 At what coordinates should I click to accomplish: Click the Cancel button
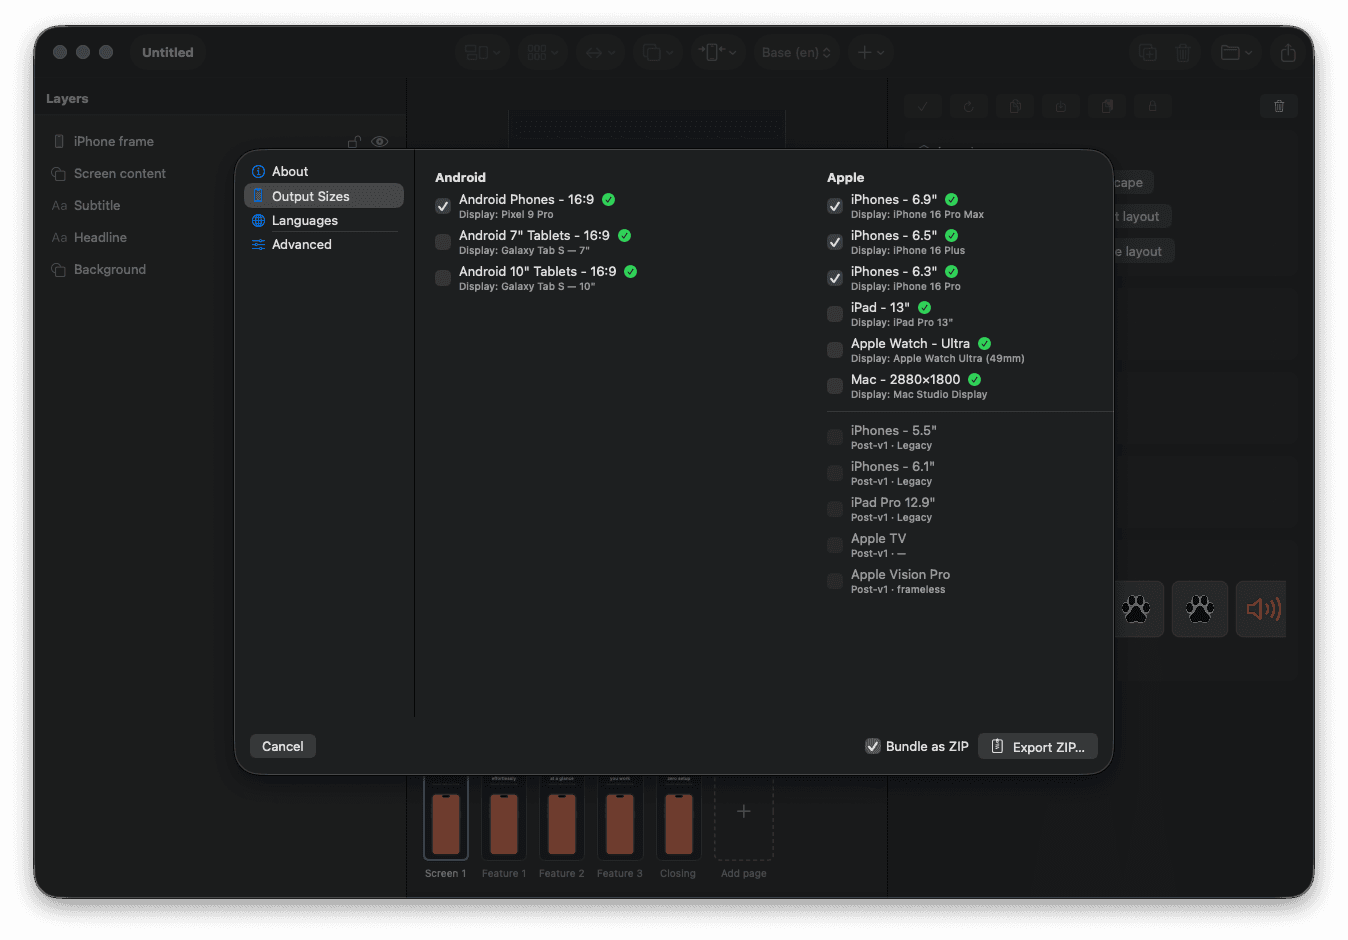[x=283, y=746]
